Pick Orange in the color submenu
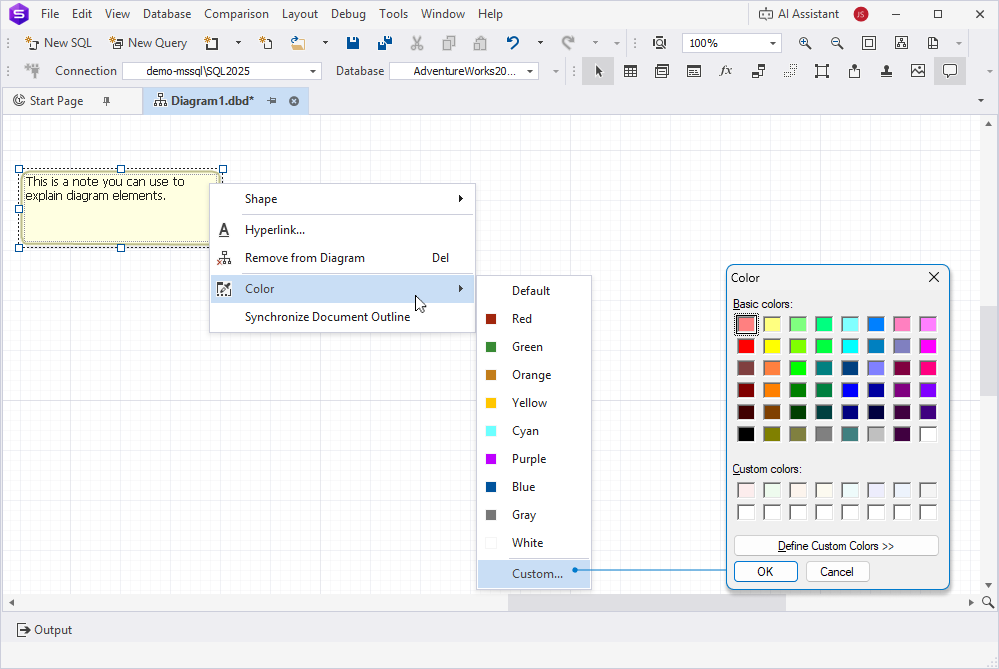This screenshot has width=999, height=669. pyautogui.click(x=534, y=375)
